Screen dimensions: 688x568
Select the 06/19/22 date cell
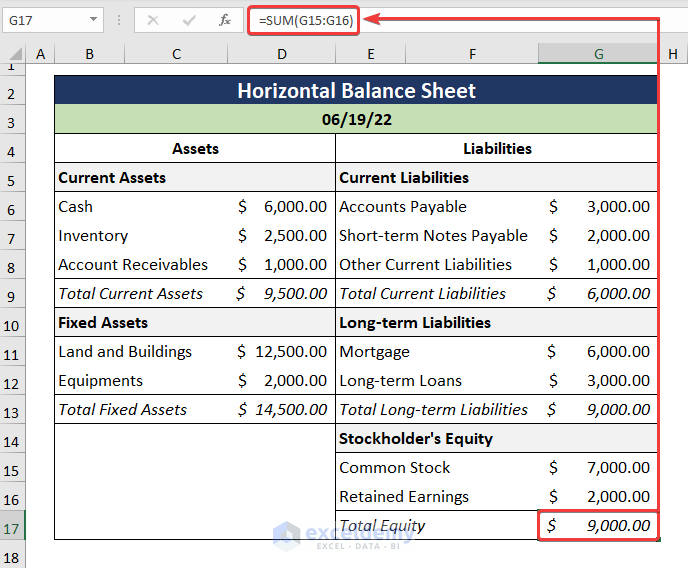coord(356,120)
